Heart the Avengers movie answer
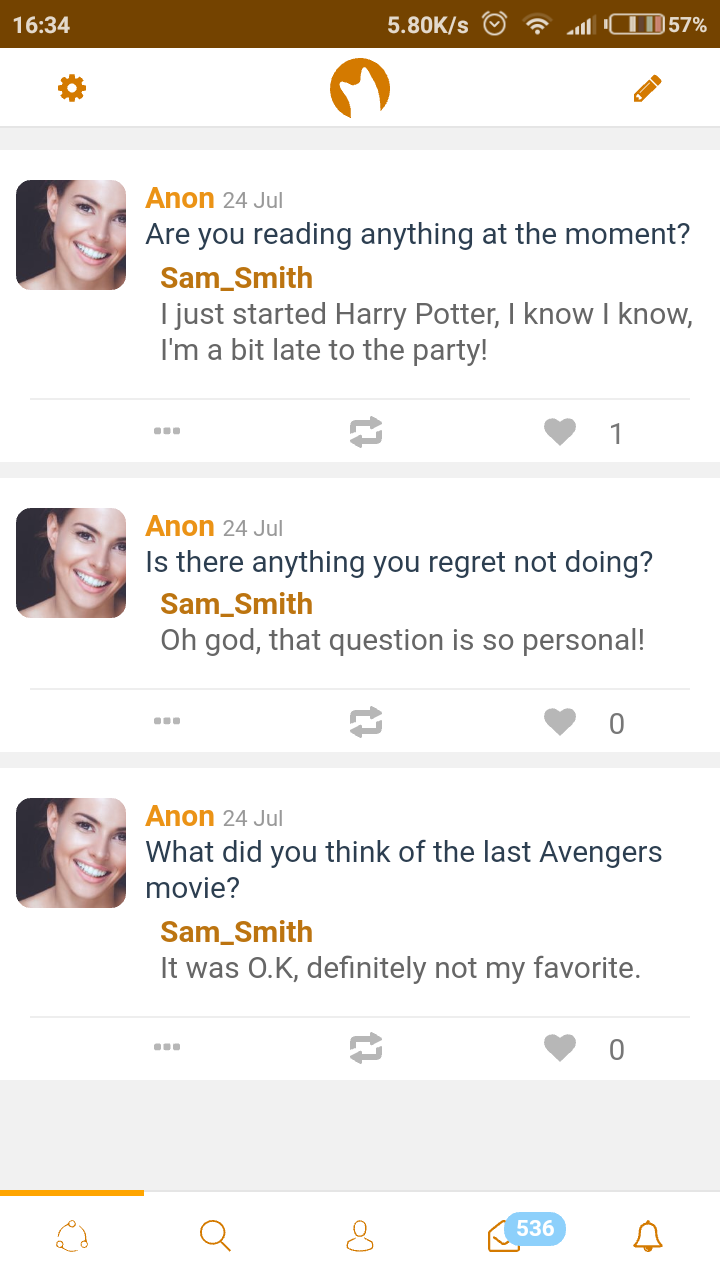Screen dimensions: 720x1280 560,1048
